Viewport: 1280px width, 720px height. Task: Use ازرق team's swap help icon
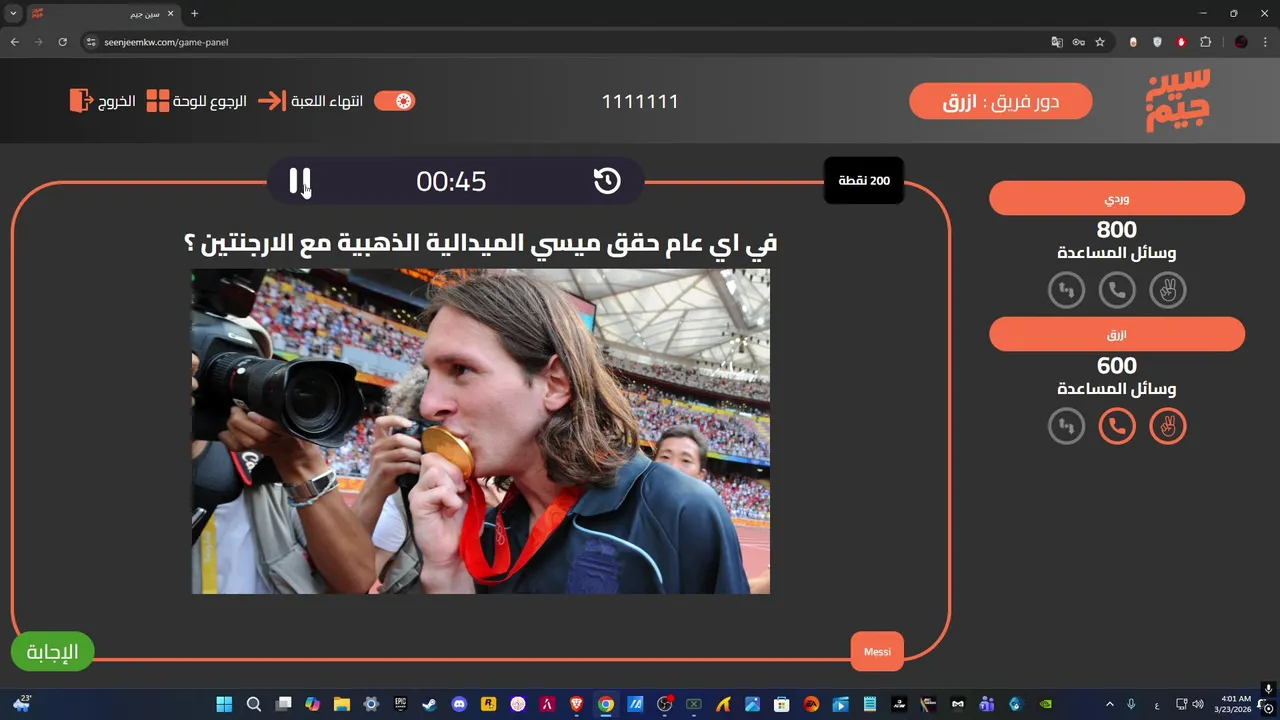(x=1066, y=426)
